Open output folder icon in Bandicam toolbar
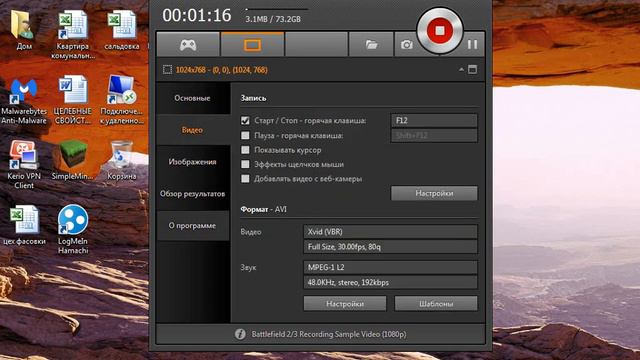This screenshot has height=360, width=640. [x=371, y=44]
